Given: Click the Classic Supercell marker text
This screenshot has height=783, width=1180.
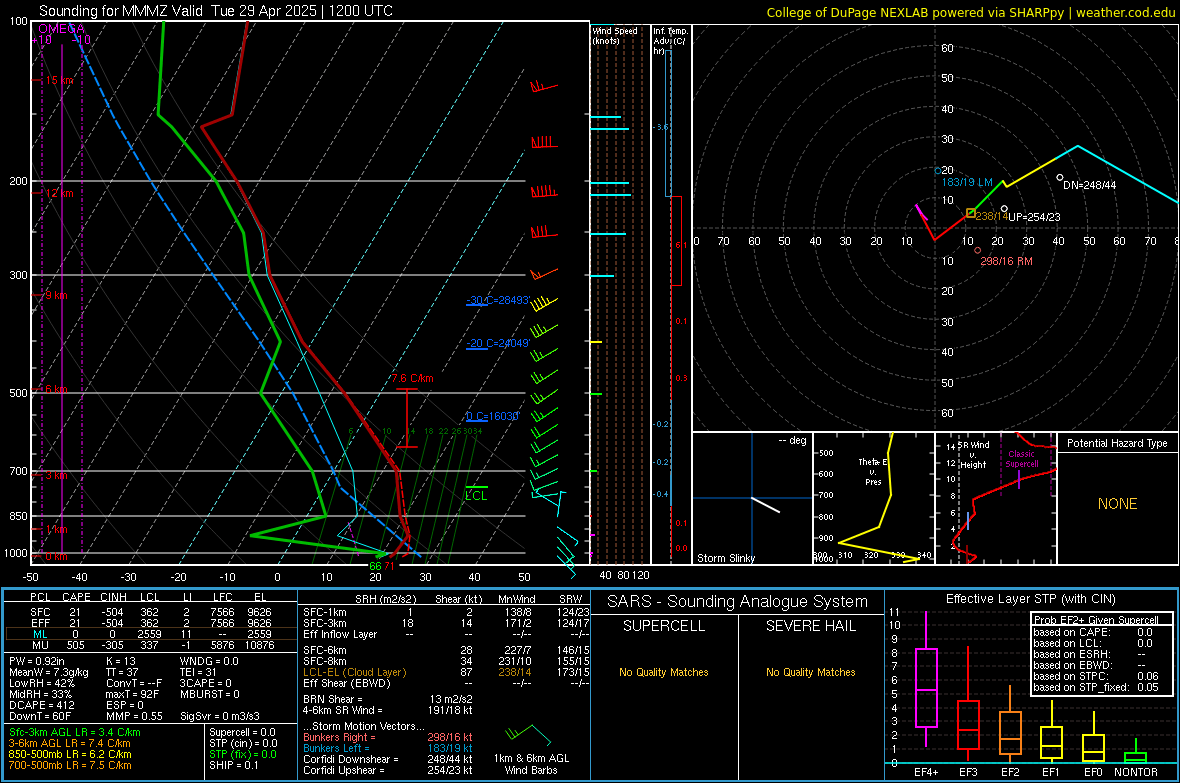Looking at the screenshot, I should (x=1021, y=459).
